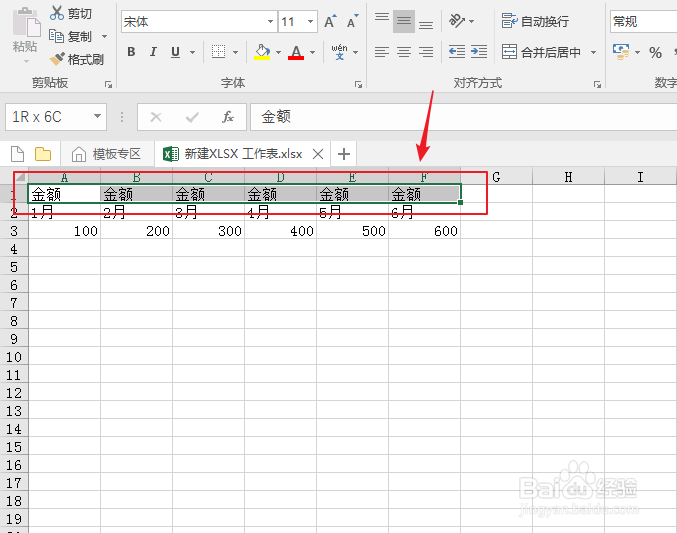Viewport: 677px width, 533px height.
Task: Select row 3 header
Action: (x=14, y=231)
